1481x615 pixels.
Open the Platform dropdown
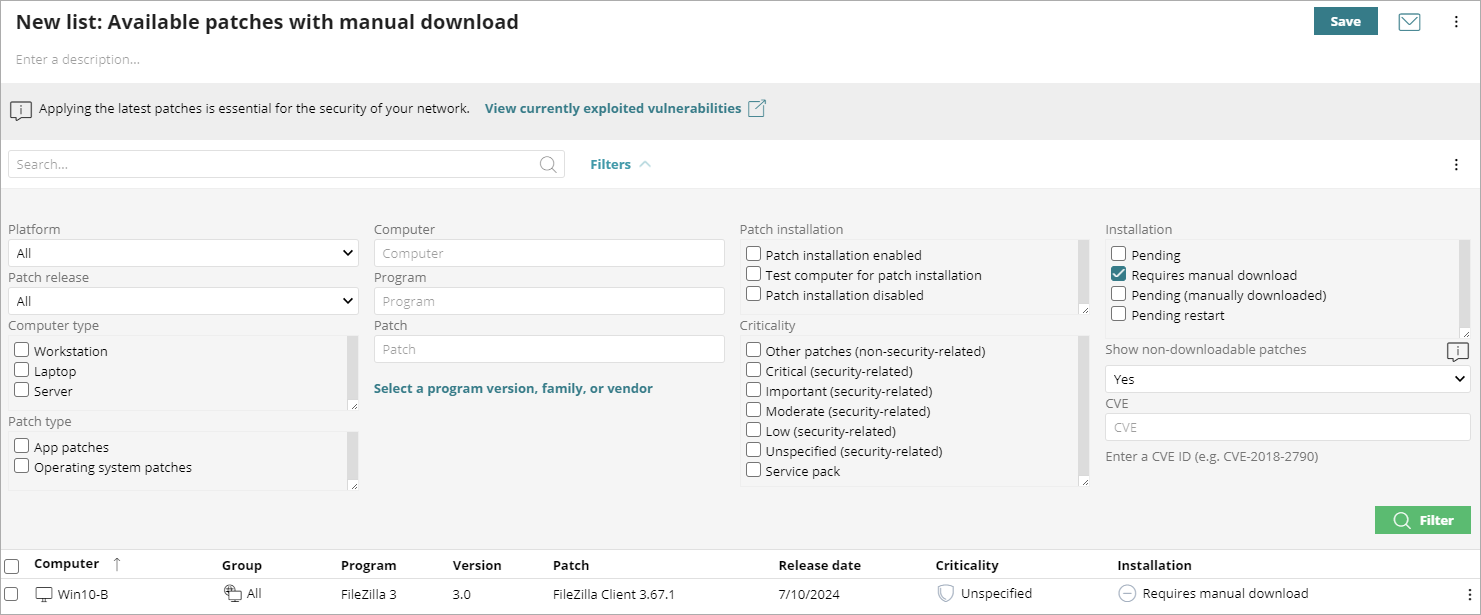click(x=183, y=252)
